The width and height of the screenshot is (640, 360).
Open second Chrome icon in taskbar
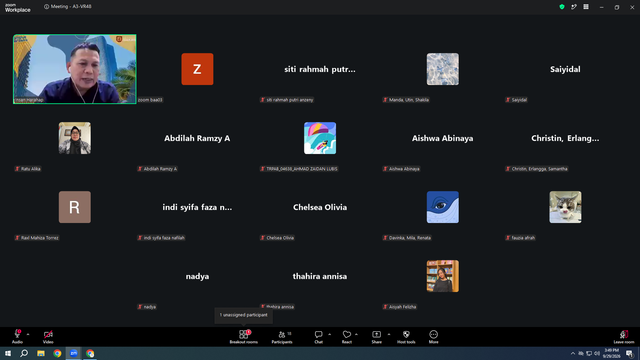[90, 353]
